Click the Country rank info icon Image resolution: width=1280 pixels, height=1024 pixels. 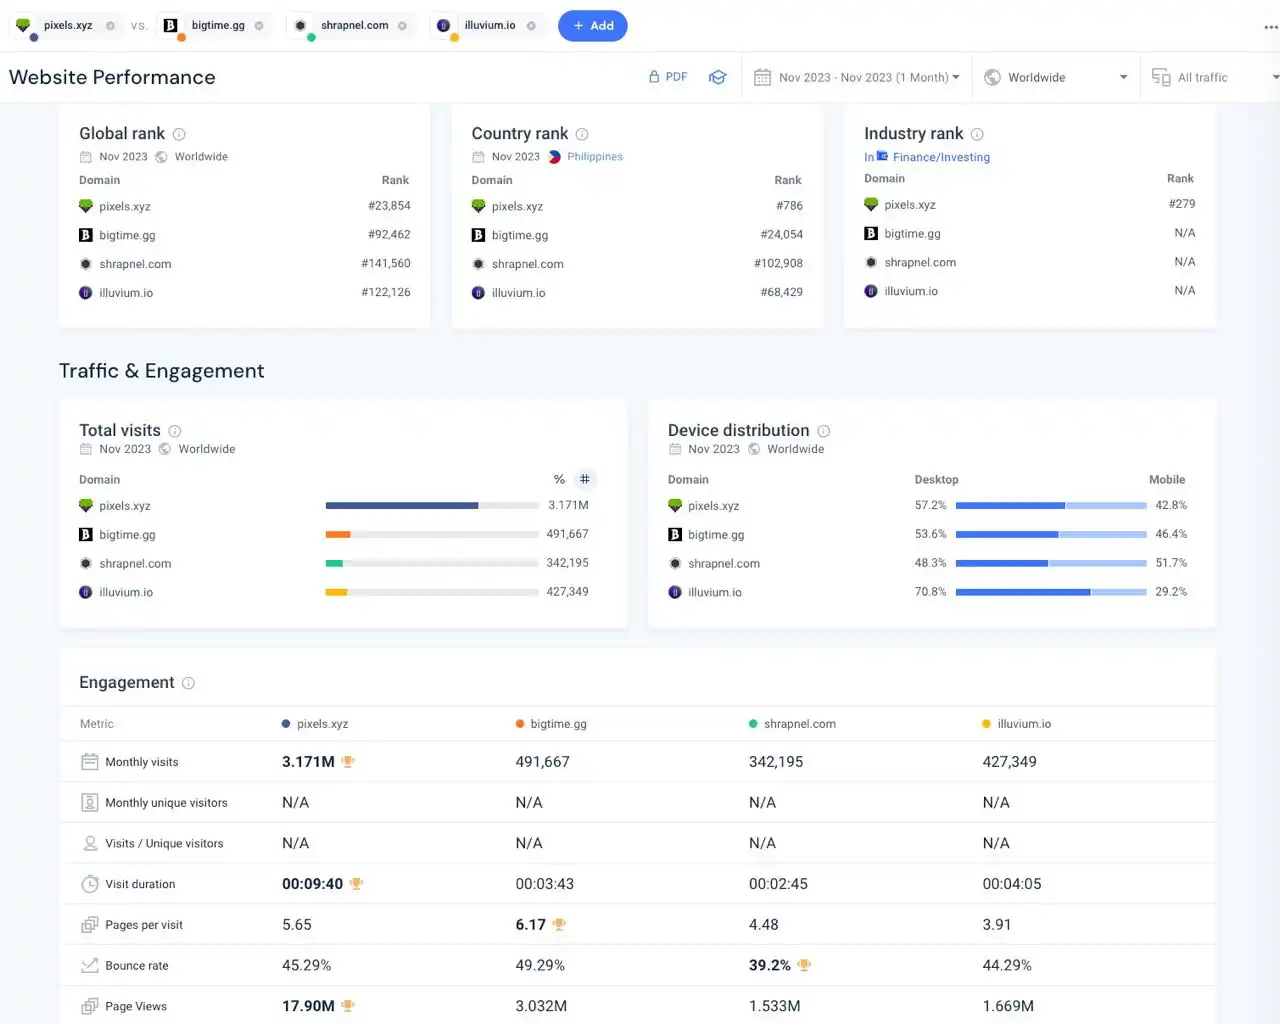tap(582, 134)
